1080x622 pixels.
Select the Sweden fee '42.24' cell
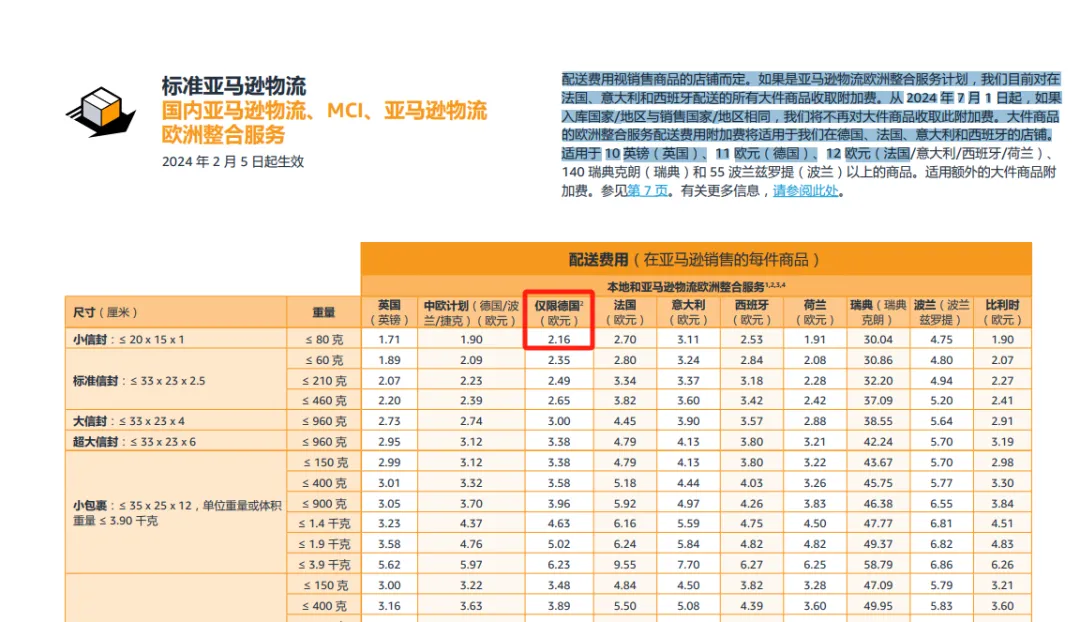click(878, 442)
